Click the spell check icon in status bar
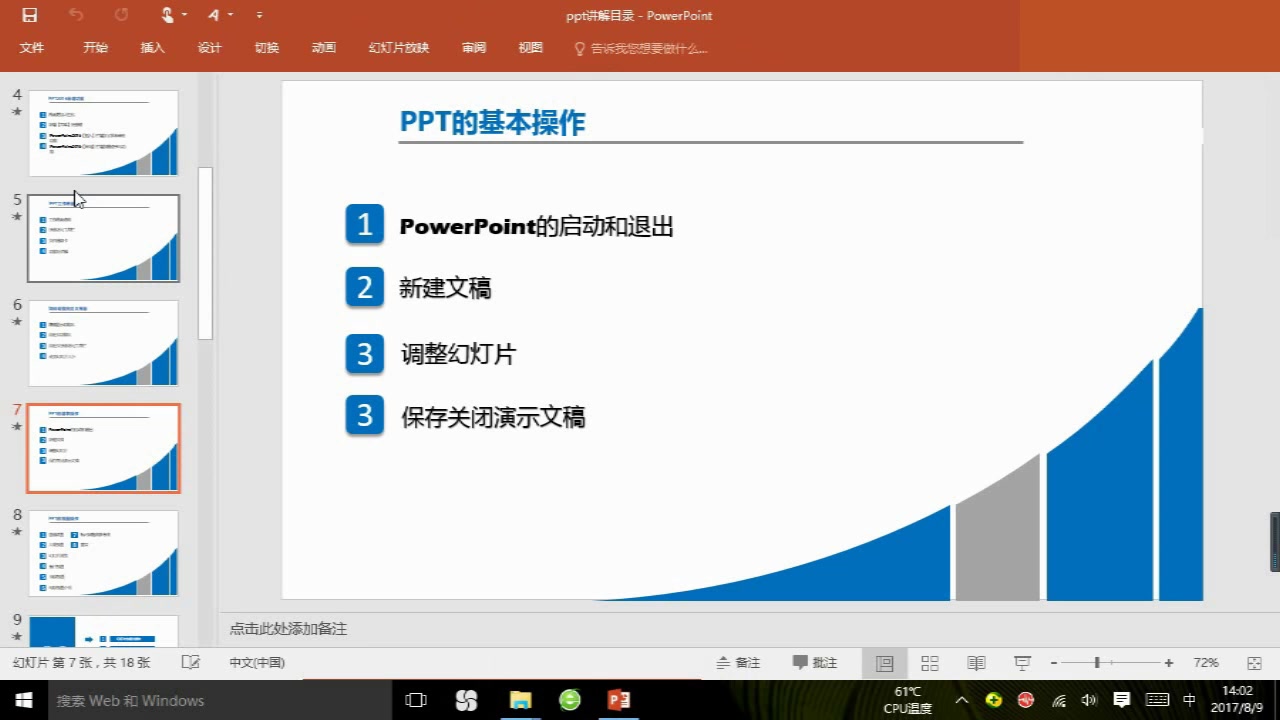The width and height of the screenshot is (1280, 720). pyautogui.click(x=191, y=662)
